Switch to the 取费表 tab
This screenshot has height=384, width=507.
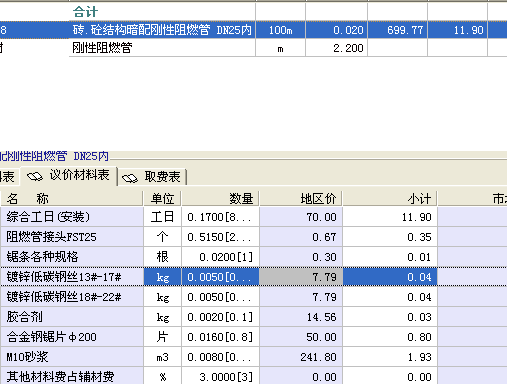click(152, 177)
